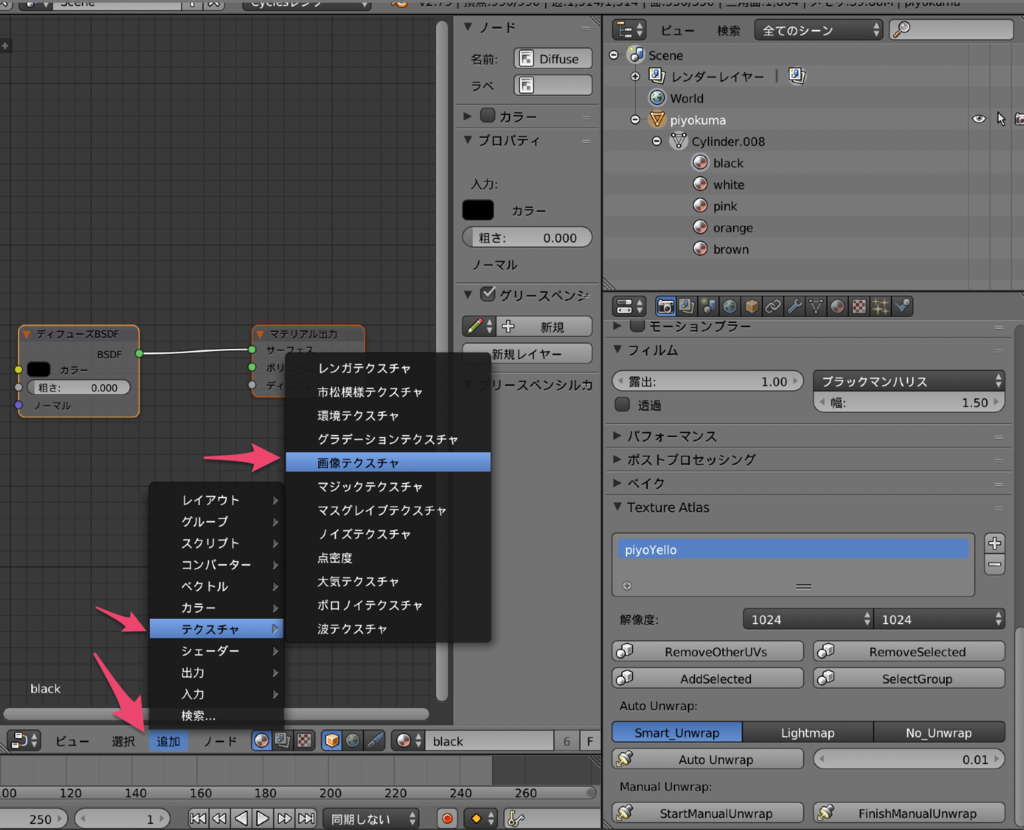Open テクスチャ submenu in add menu

[216, 629]
